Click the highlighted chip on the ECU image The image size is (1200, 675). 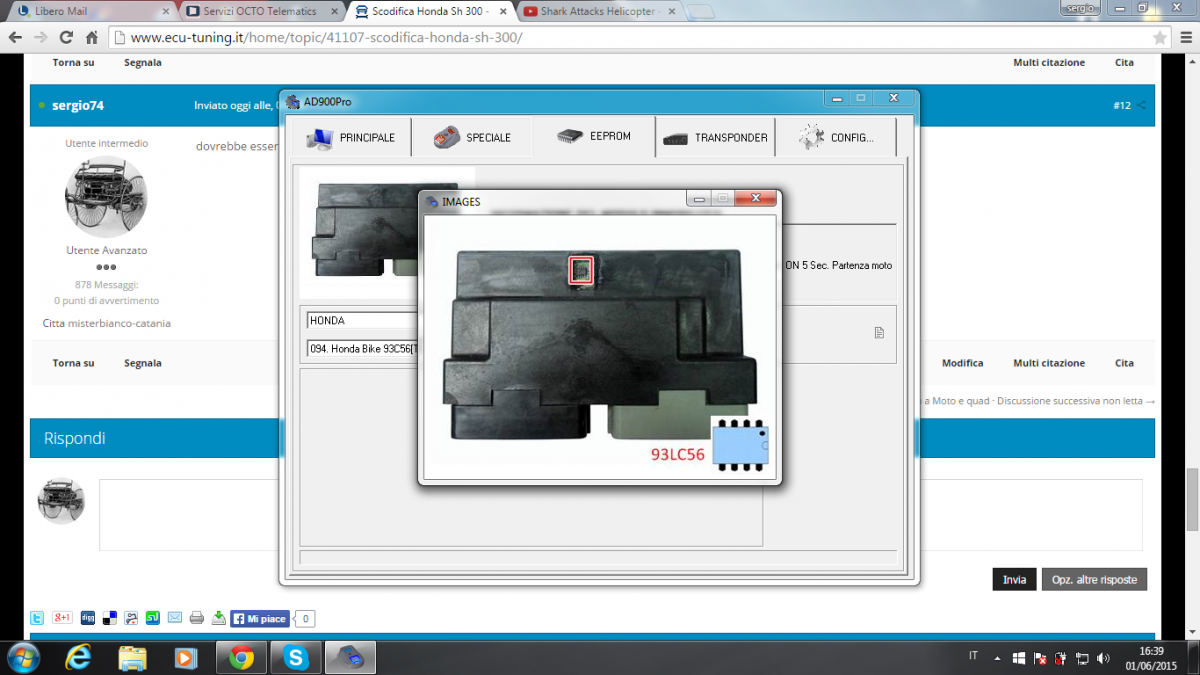click(582, 269)
